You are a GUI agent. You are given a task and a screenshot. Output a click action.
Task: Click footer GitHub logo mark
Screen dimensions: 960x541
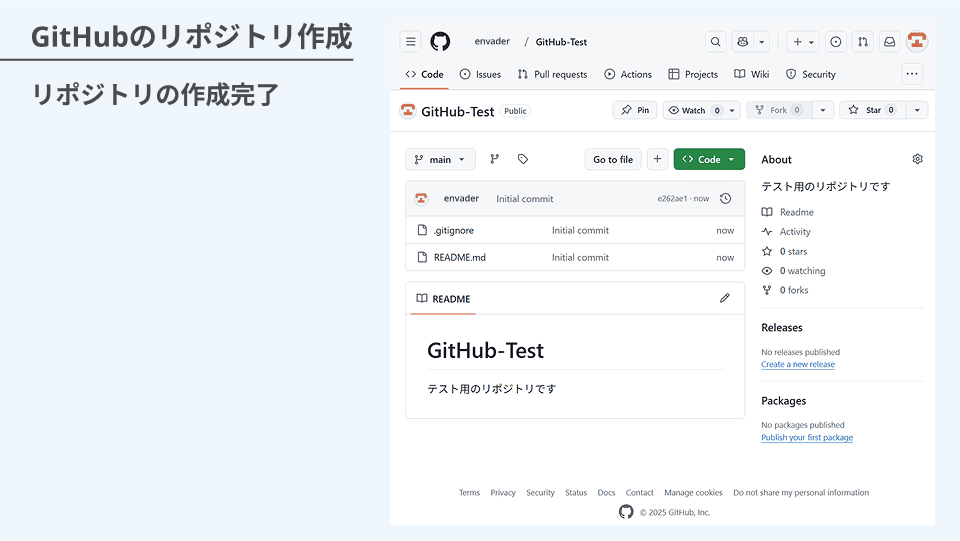[626, 512]
